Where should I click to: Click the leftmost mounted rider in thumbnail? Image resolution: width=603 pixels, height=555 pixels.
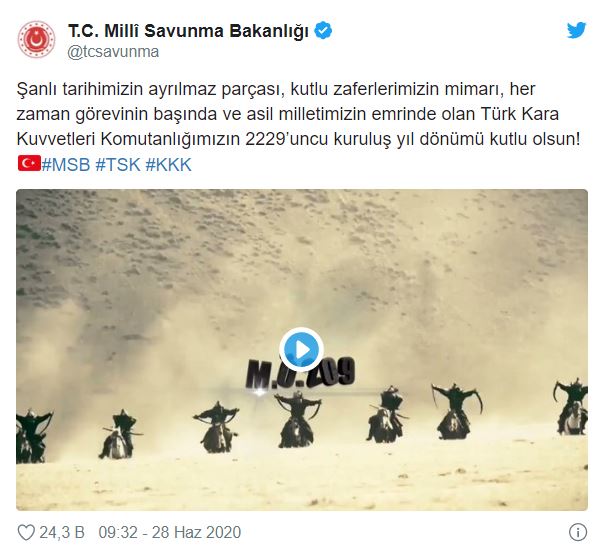[x=32, y=436]
